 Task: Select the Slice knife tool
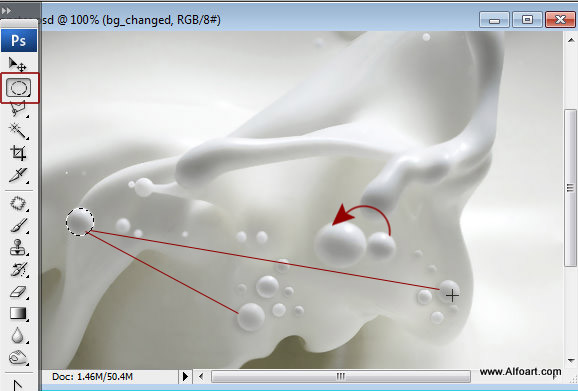click(18, 175)
